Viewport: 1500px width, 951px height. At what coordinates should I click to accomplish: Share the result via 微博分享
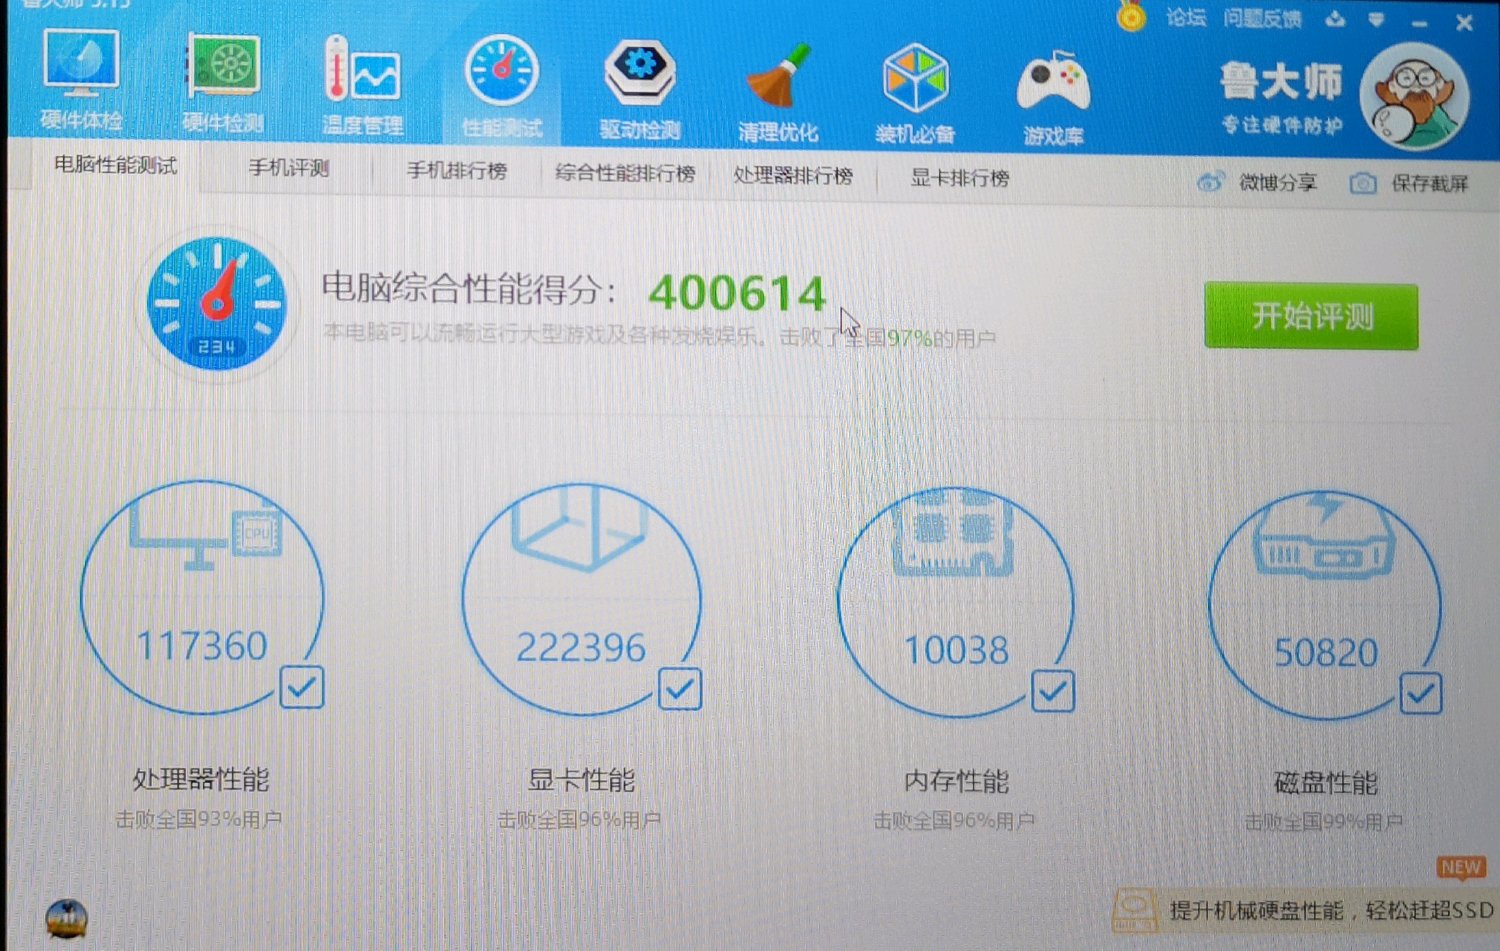(x=1258, y=182)
